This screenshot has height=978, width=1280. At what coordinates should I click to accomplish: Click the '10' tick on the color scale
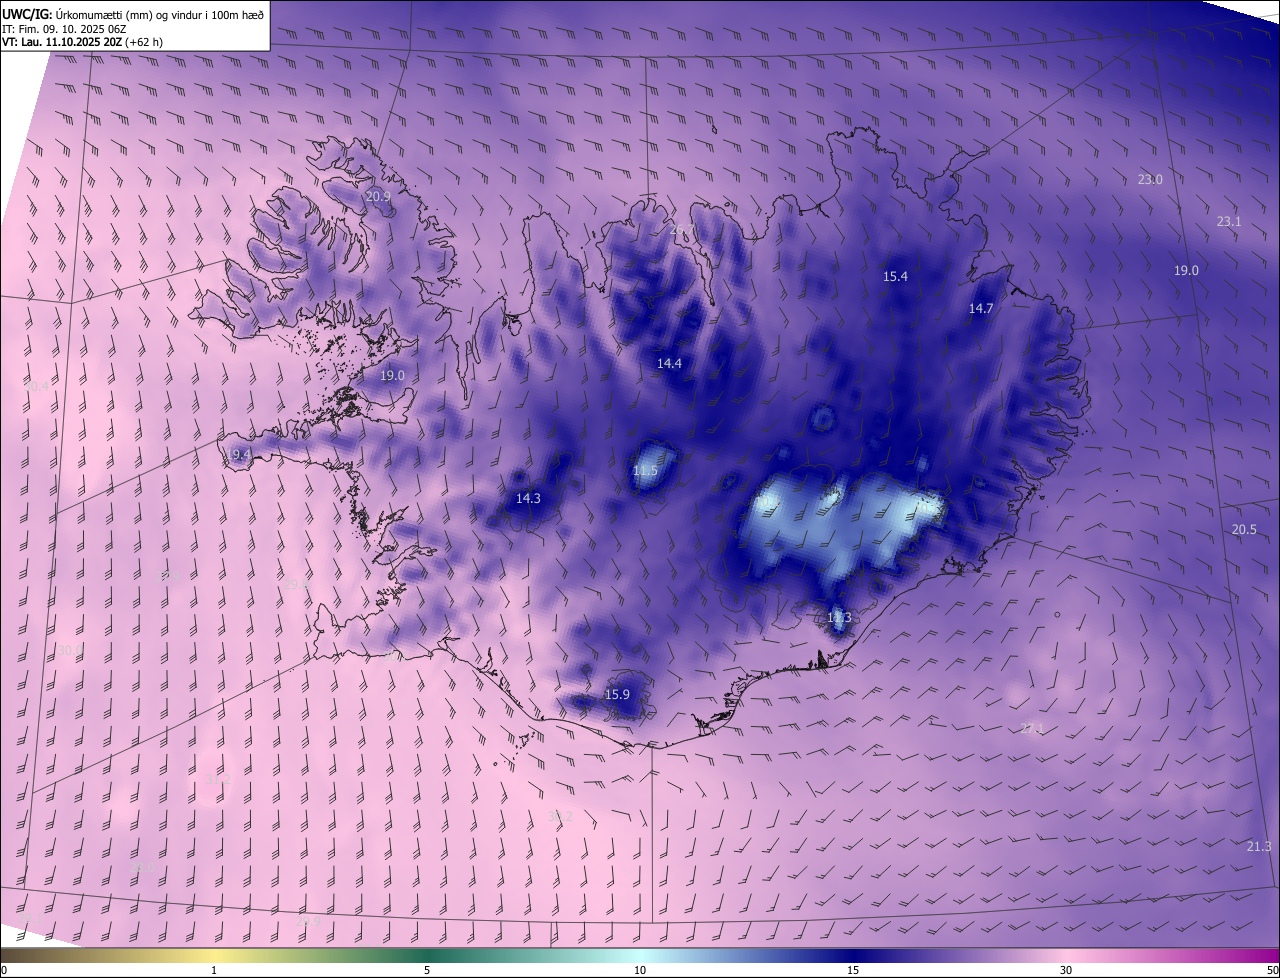coord(640,971)
